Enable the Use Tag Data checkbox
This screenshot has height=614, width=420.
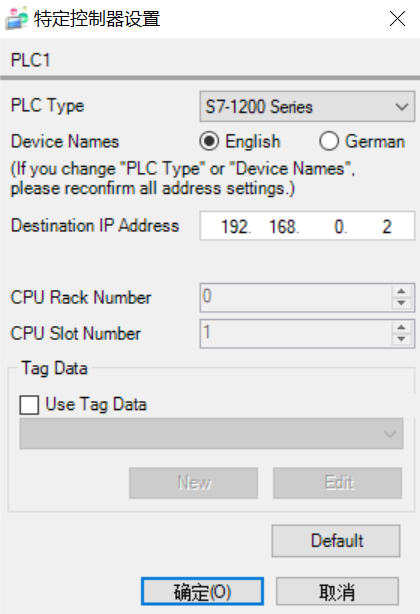pos(29,405)
